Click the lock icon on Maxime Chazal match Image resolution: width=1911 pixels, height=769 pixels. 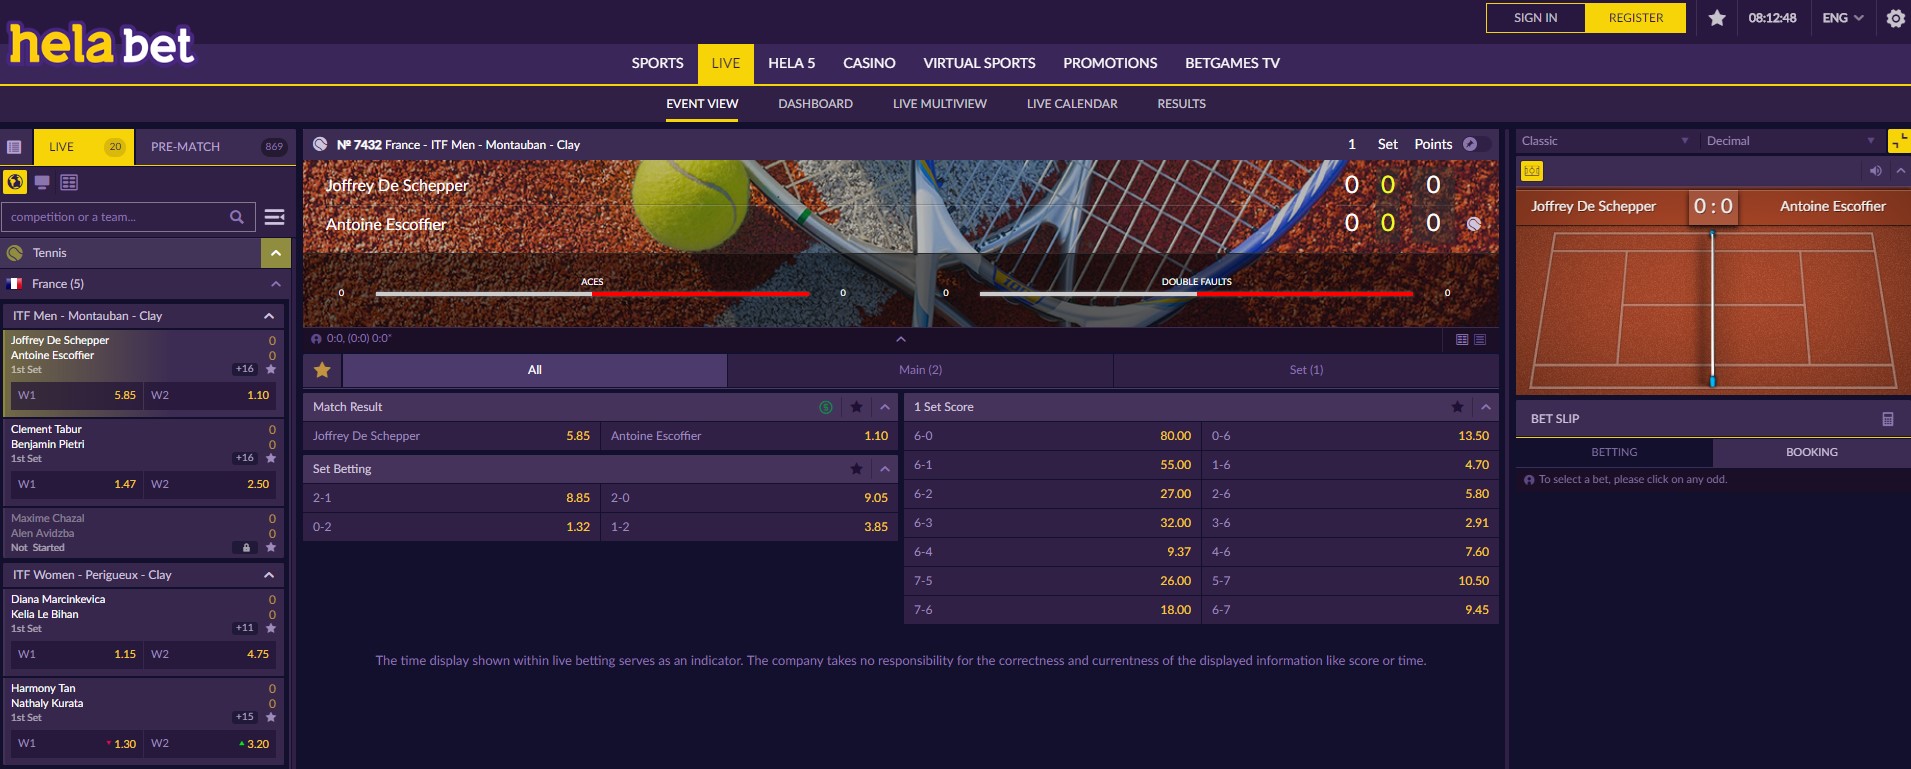pos(246,547)
